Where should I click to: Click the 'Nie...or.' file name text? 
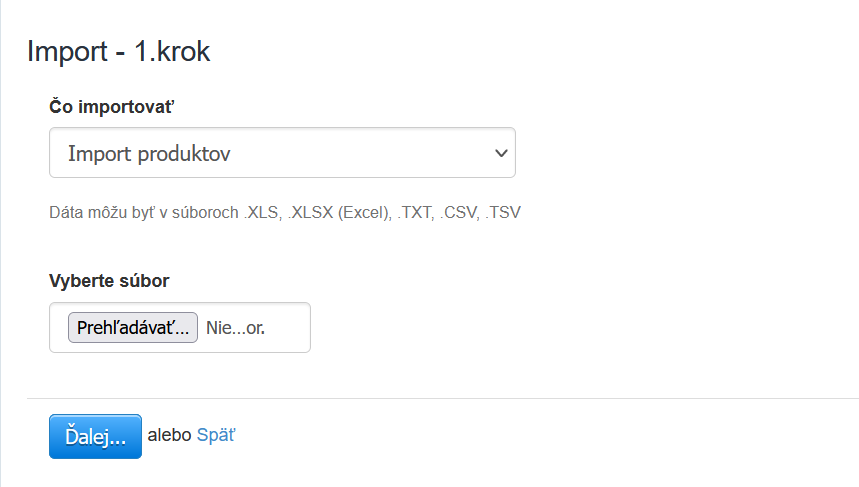(235, 328)
